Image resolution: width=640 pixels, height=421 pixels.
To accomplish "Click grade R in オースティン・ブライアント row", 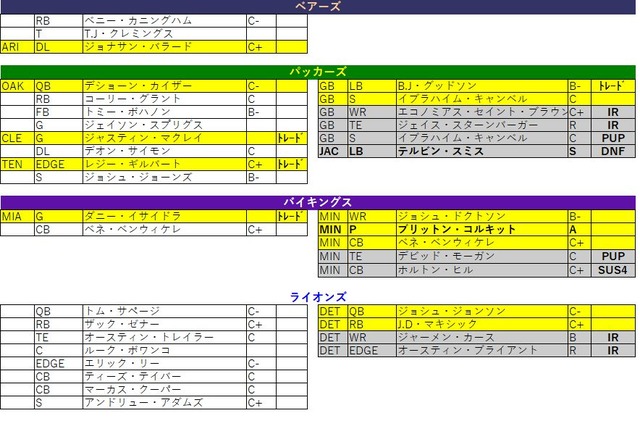I will tap(580, 350).
